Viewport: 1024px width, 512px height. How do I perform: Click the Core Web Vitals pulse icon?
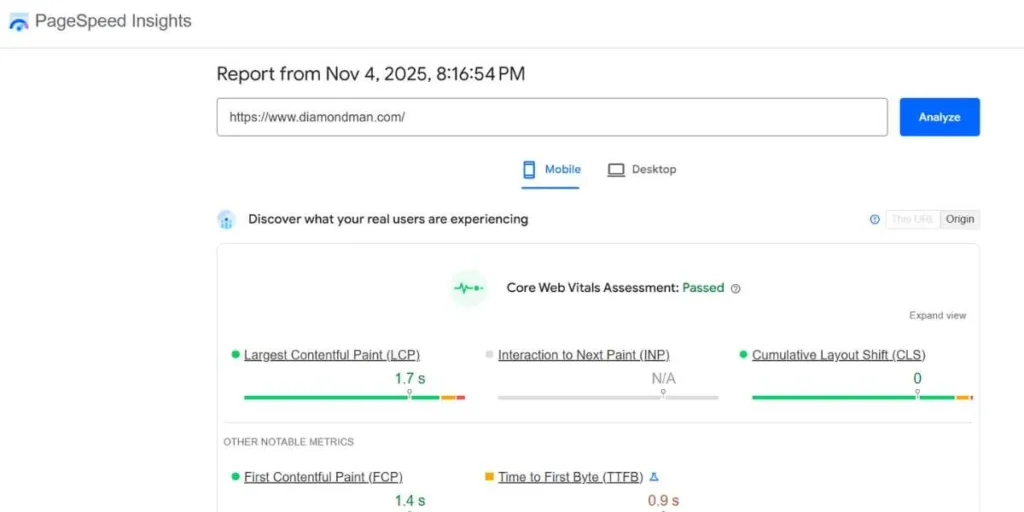pyautogui.click(x=468, y=288)
